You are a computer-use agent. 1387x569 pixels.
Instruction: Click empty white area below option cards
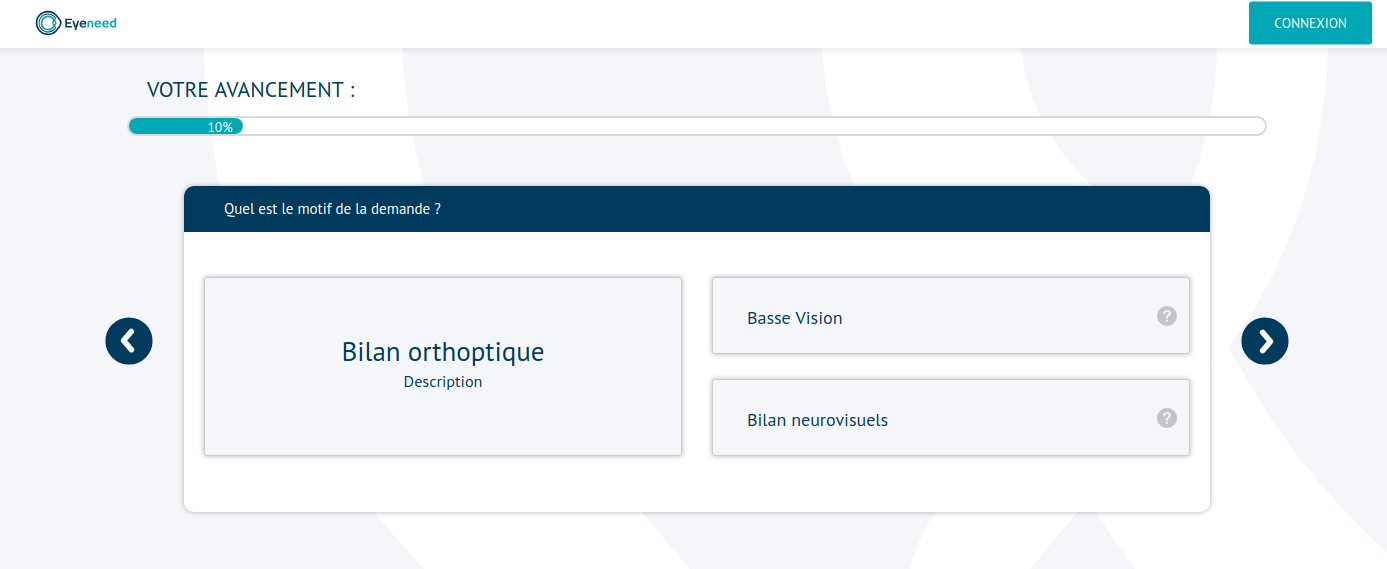click(x=697, y=485)
